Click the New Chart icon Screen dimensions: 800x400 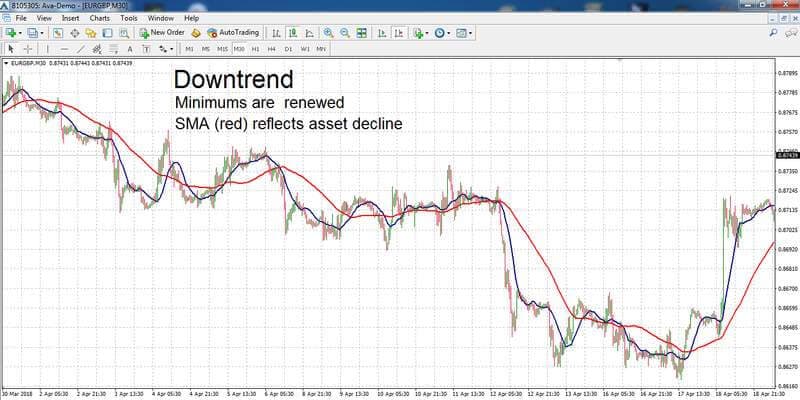pos(11,33)
